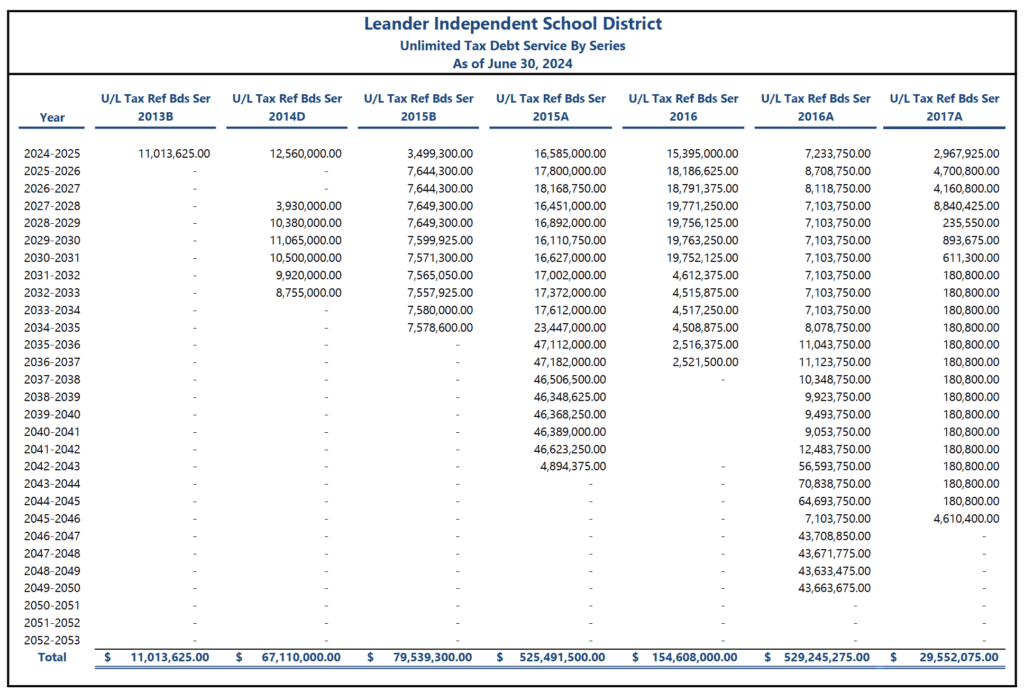Select the 2027-2028 year row label
The image size is (1024, 692).
tap(52, 206)
